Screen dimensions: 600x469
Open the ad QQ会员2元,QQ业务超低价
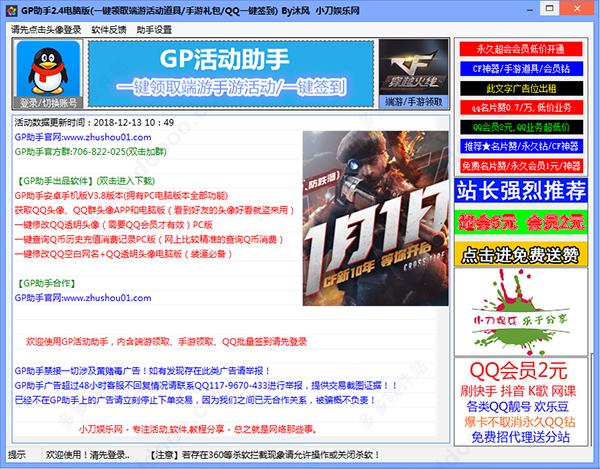click(x=521, y=127)
